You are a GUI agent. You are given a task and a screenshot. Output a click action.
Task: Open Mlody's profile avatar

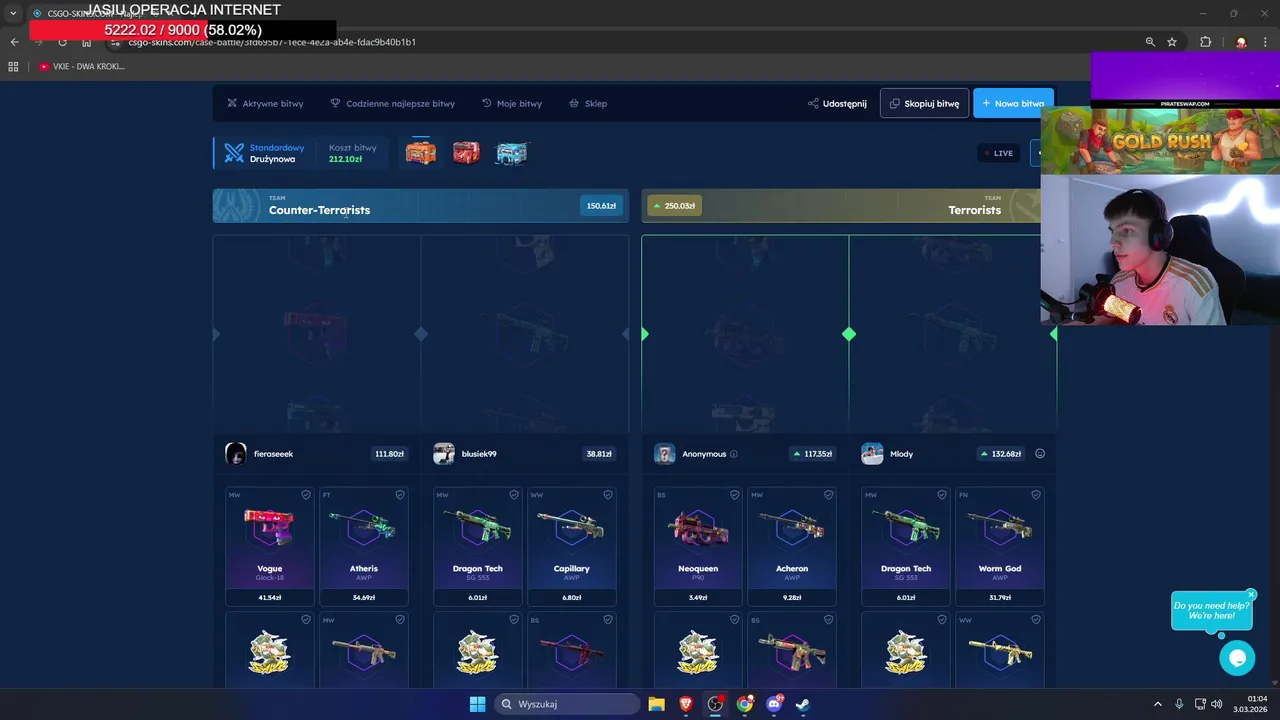[872, 454]
